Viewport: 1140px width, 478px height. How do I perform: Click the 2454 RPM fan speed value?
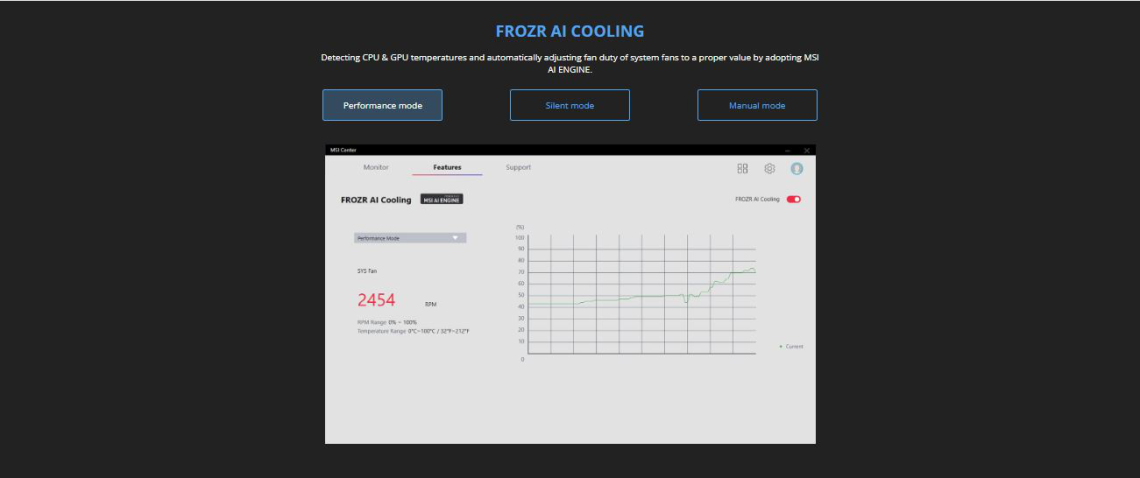(376, 300)
